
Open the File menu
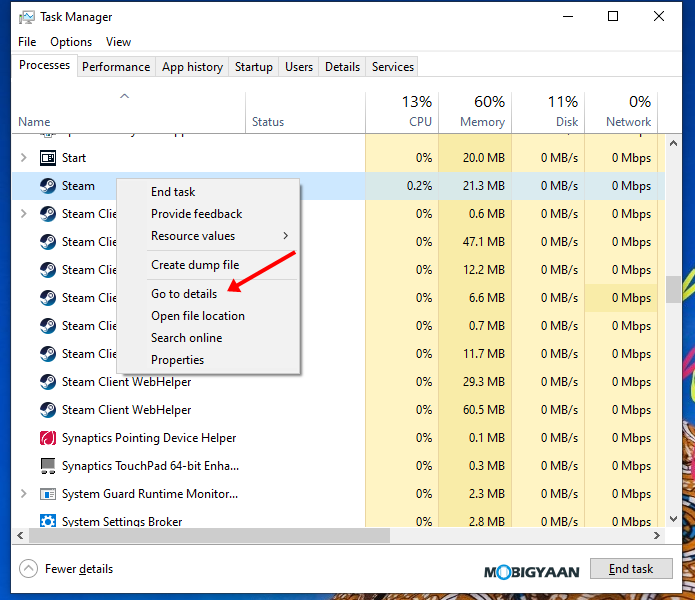click(27, 42)
